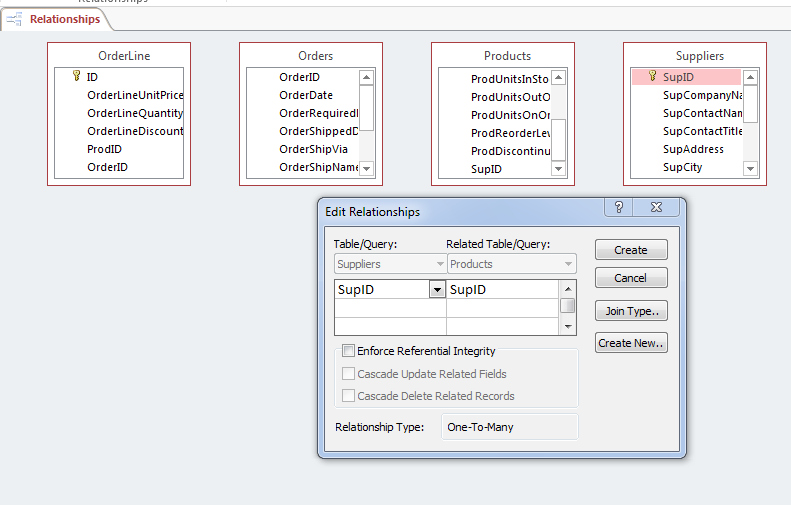Image resolution: width=791 pixels, height=505 pixels.
Task: Open the Join Type options button
Action: pos(630,311)
